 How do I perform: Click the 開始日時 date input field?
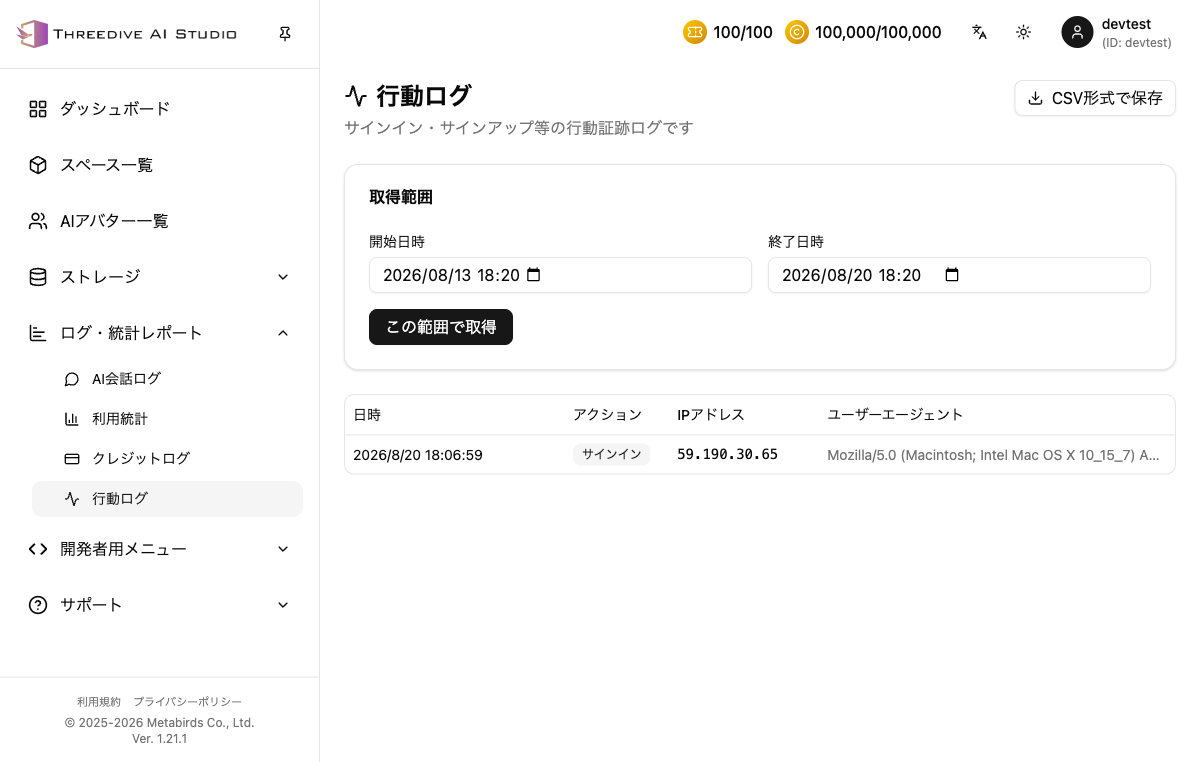[560, 275]
